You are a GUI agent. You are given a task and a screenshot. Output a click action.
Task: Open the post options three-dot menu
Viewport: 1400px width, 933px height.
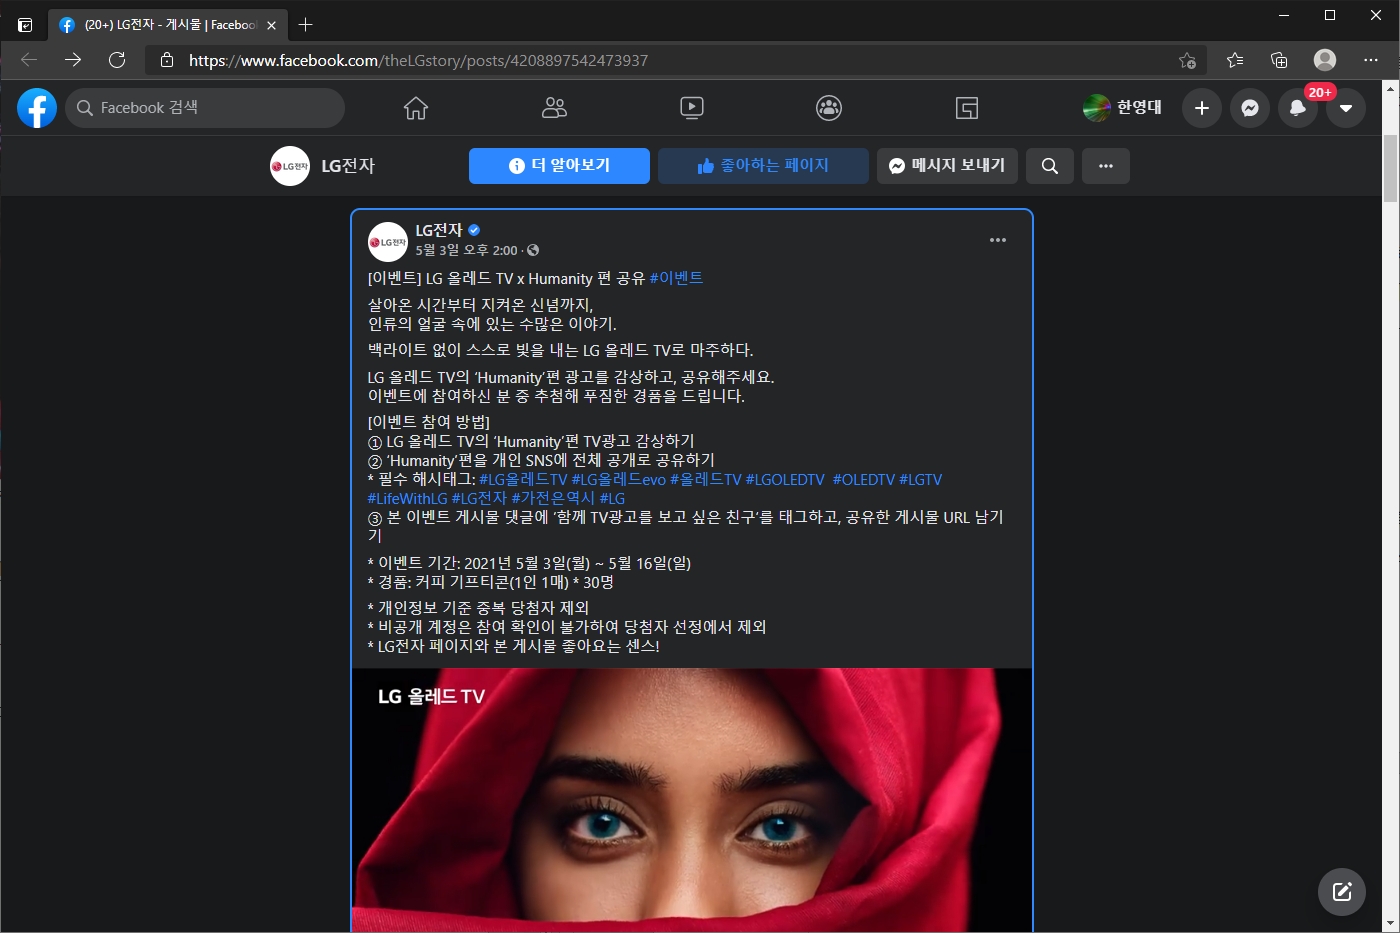pos(998,240)
